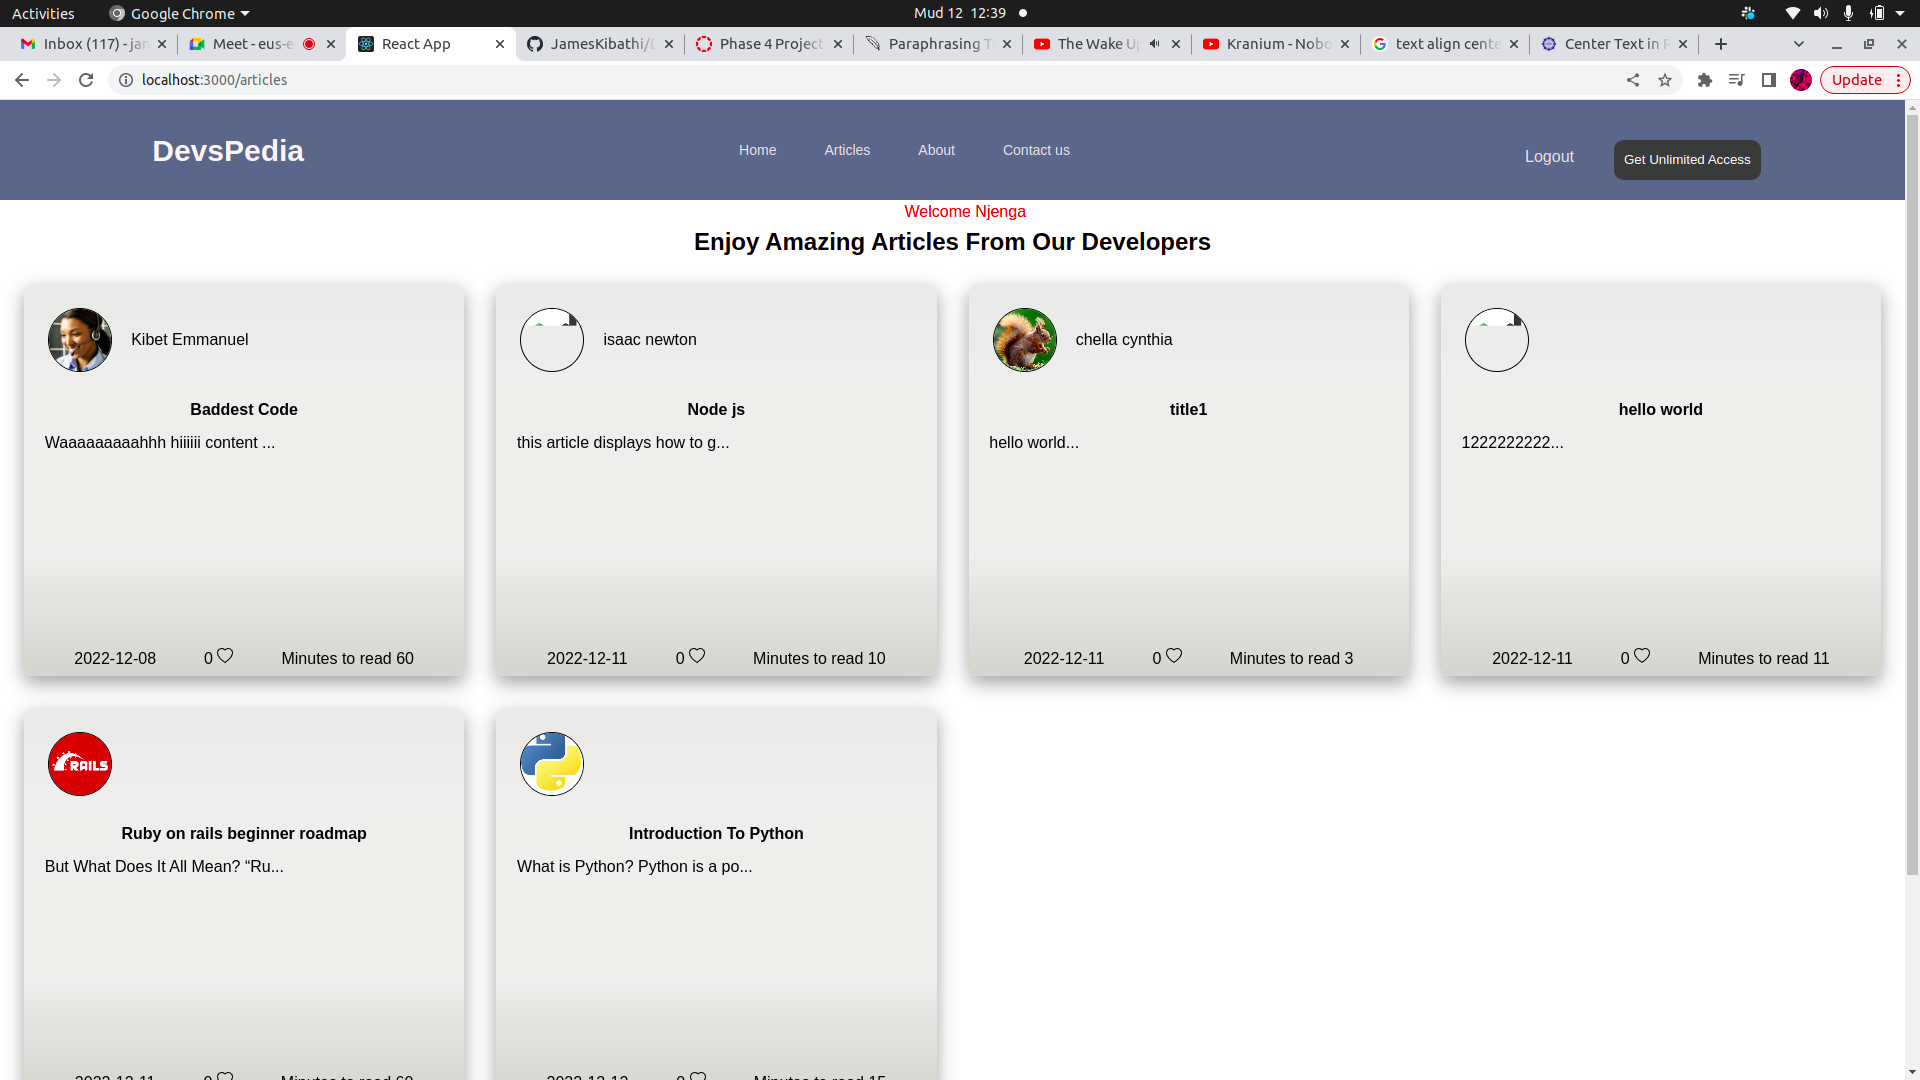Viewport: 1920px width, 1080px height.
Task: Like the Baddest Code article heart
Action: [x=225, y=656]
